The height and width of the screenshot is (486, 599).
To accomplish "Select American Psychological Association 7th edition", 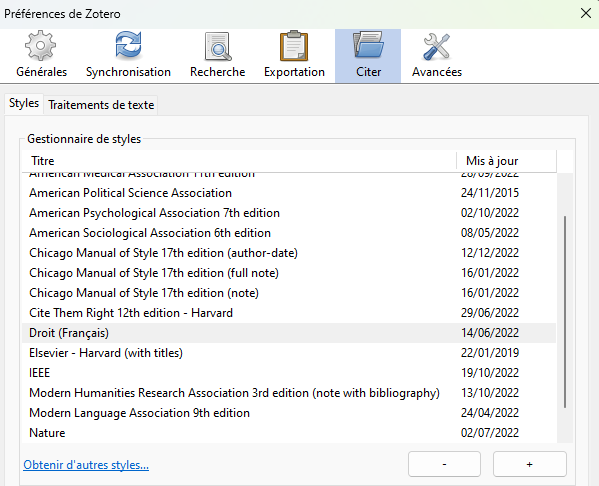I will pos(289,213).
